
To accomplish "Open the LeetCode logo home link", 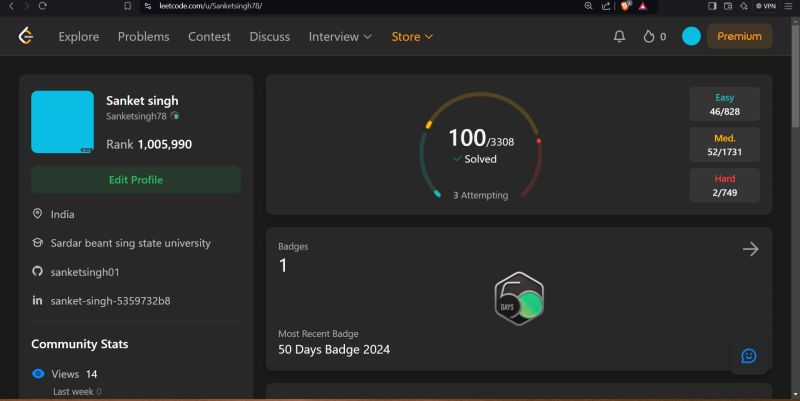I will 26,36.
